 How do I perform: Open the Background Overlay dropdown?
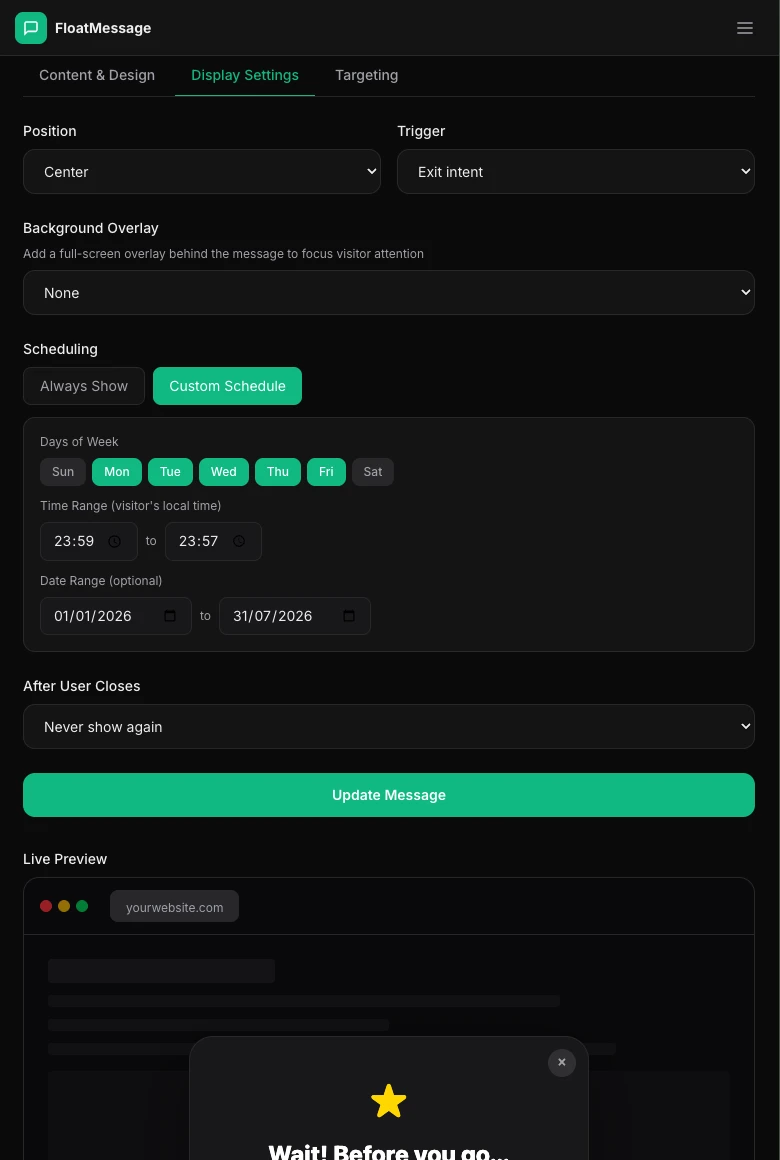coord(389,292)
